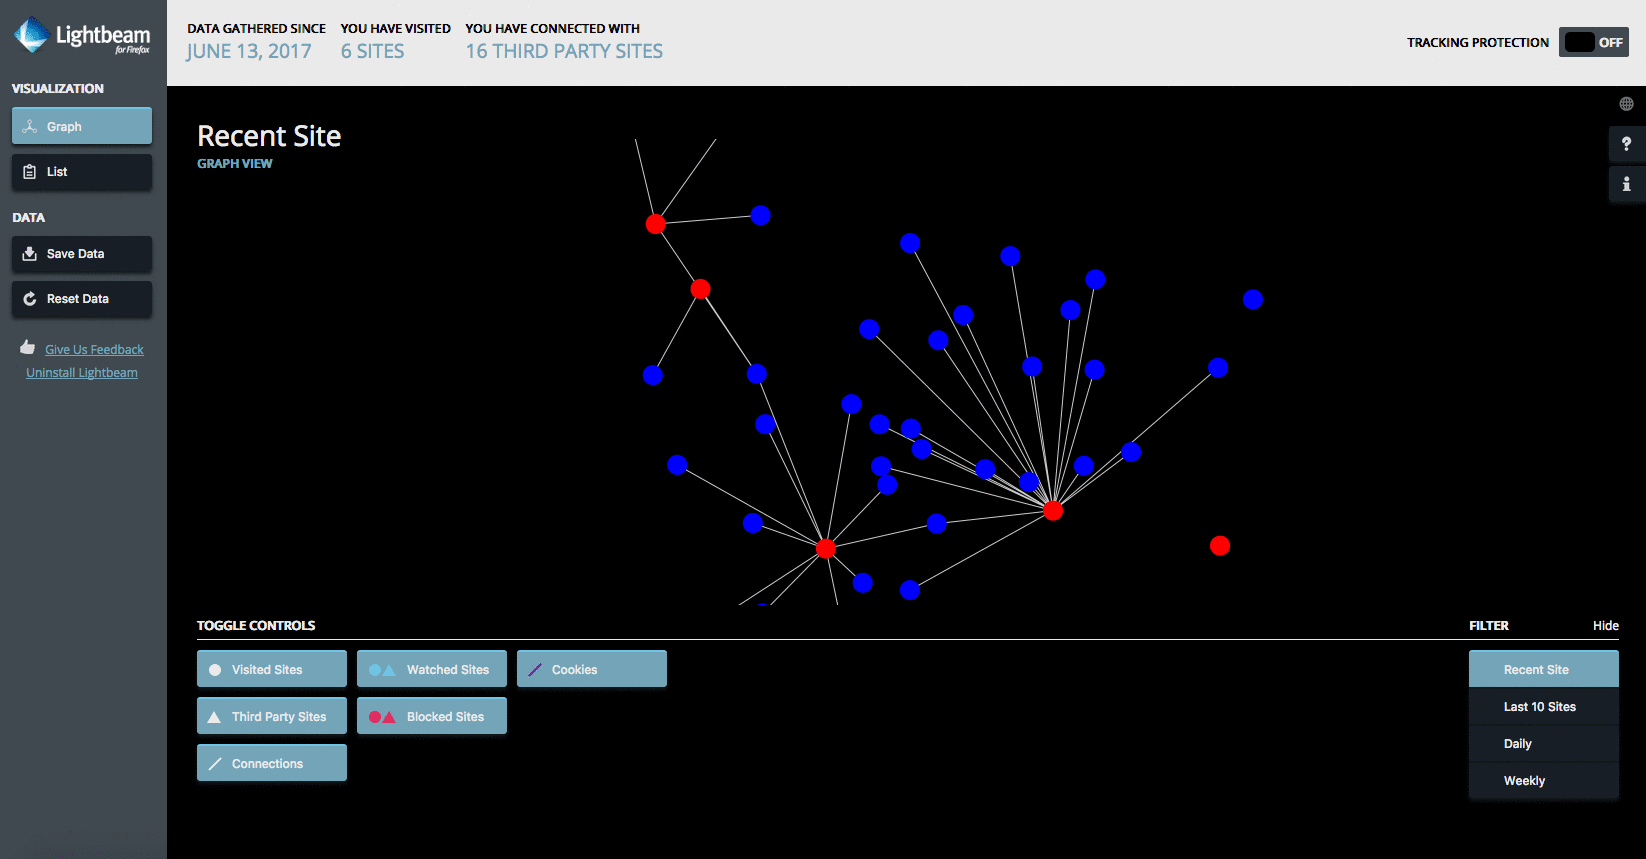
Task: Click the Lightbeam logo icon
Action: 32,35
